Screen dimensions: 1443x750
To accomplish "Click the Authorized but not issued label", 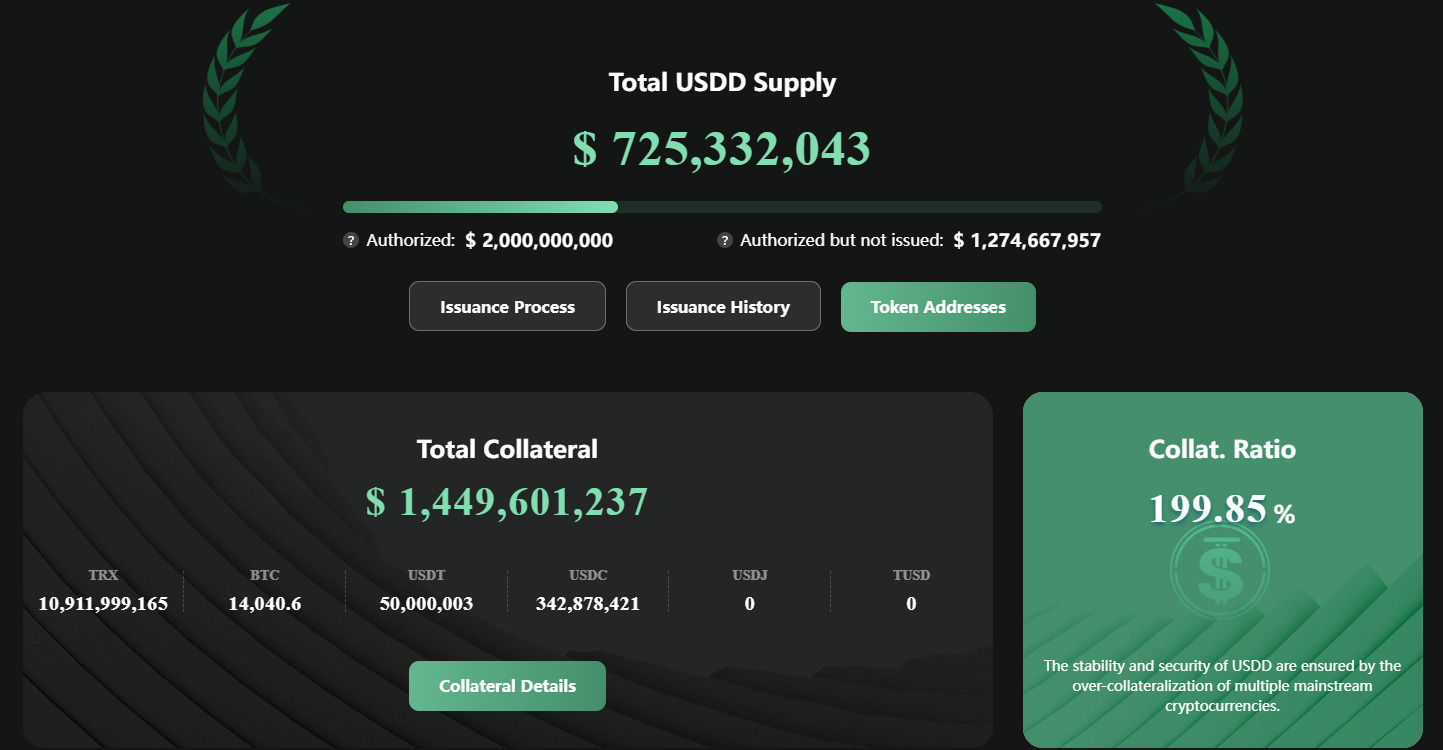I will click(x=842, y=240).
